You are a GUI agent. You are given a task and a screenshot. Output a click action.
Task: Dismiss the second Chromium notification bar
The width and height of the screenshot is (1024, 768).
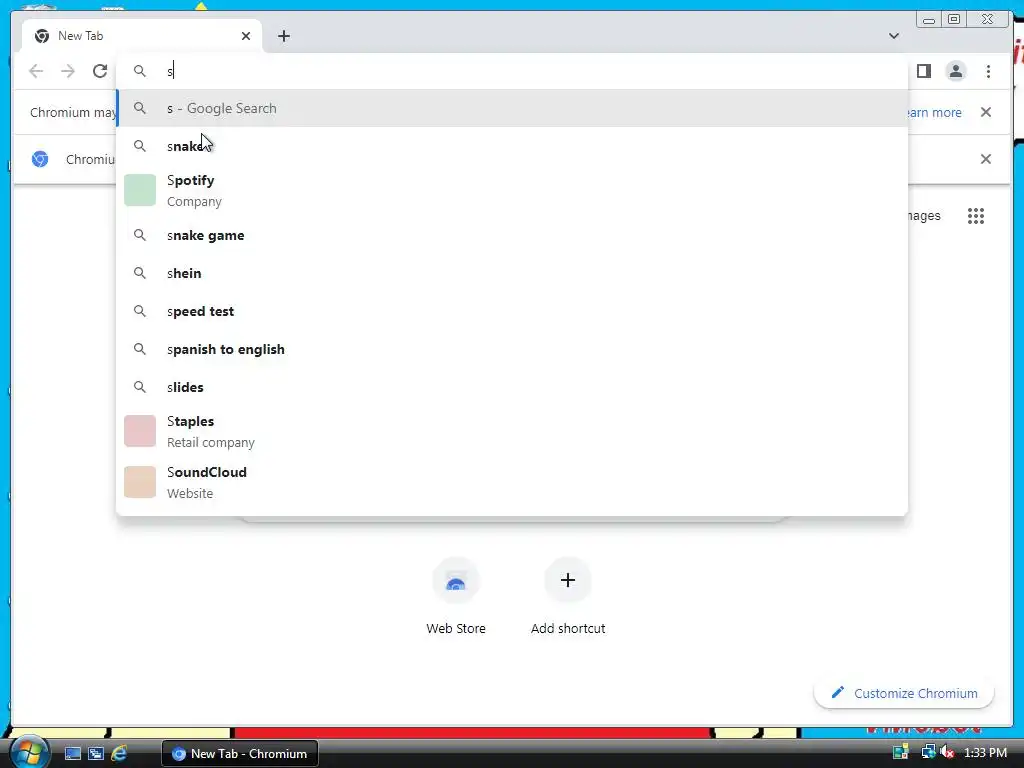pos(986,159)
